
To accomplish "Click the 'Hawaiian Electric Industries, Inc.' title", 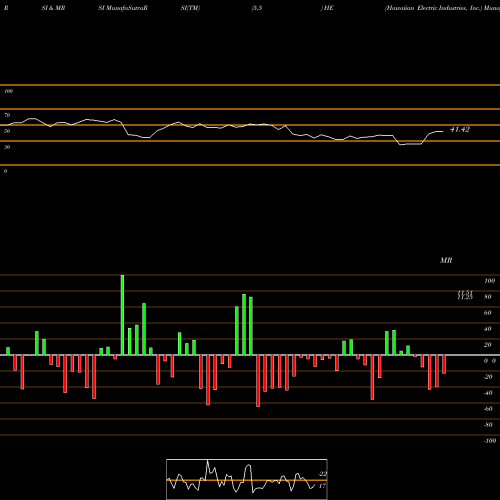I will point(433,8).
